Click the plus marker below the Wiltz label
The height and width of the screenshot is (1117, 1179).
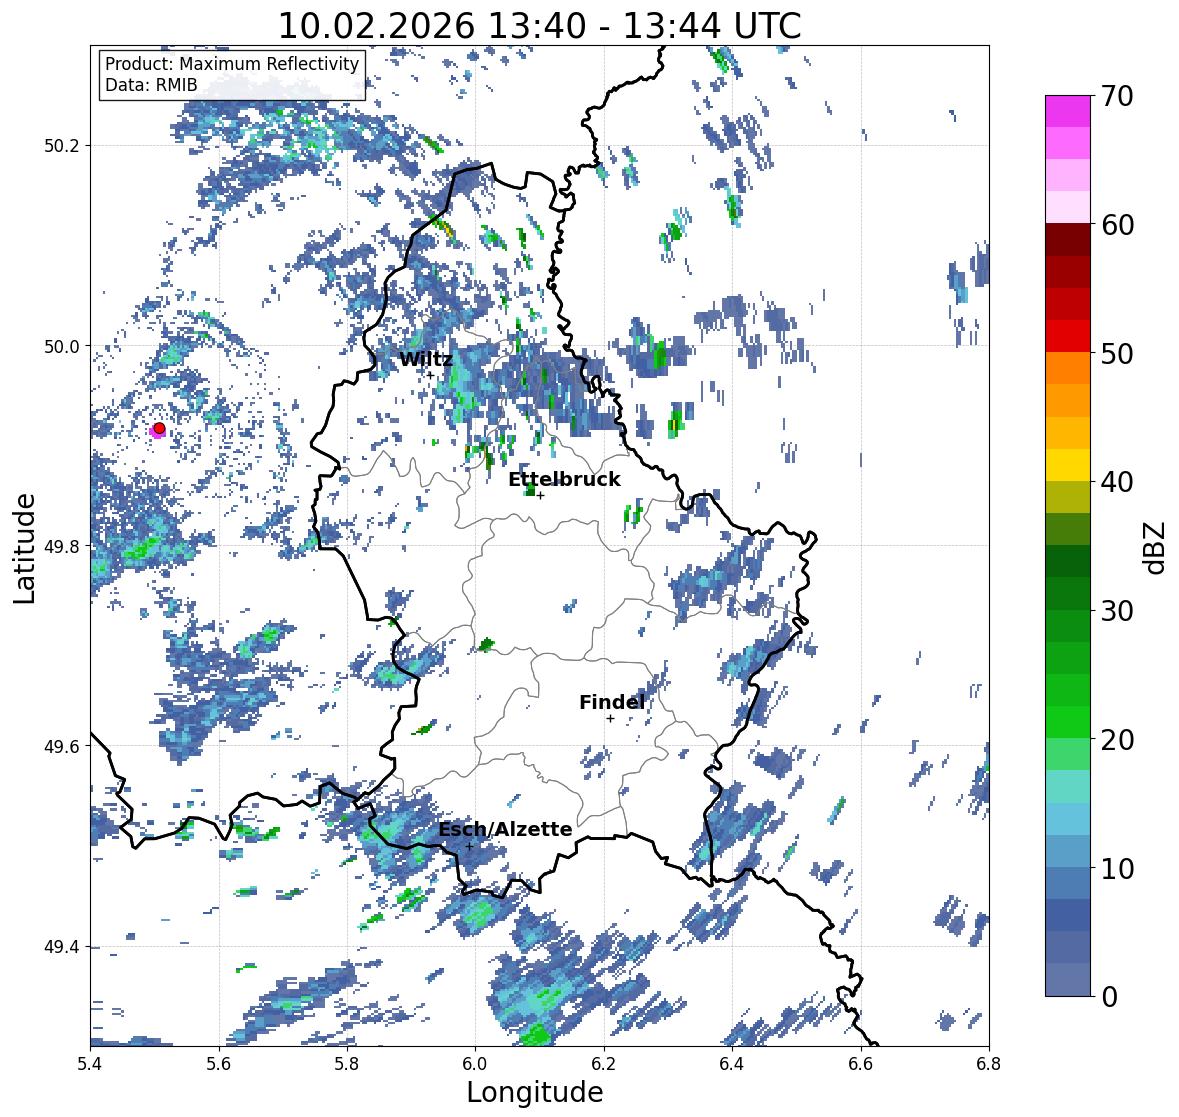(430, 375)
